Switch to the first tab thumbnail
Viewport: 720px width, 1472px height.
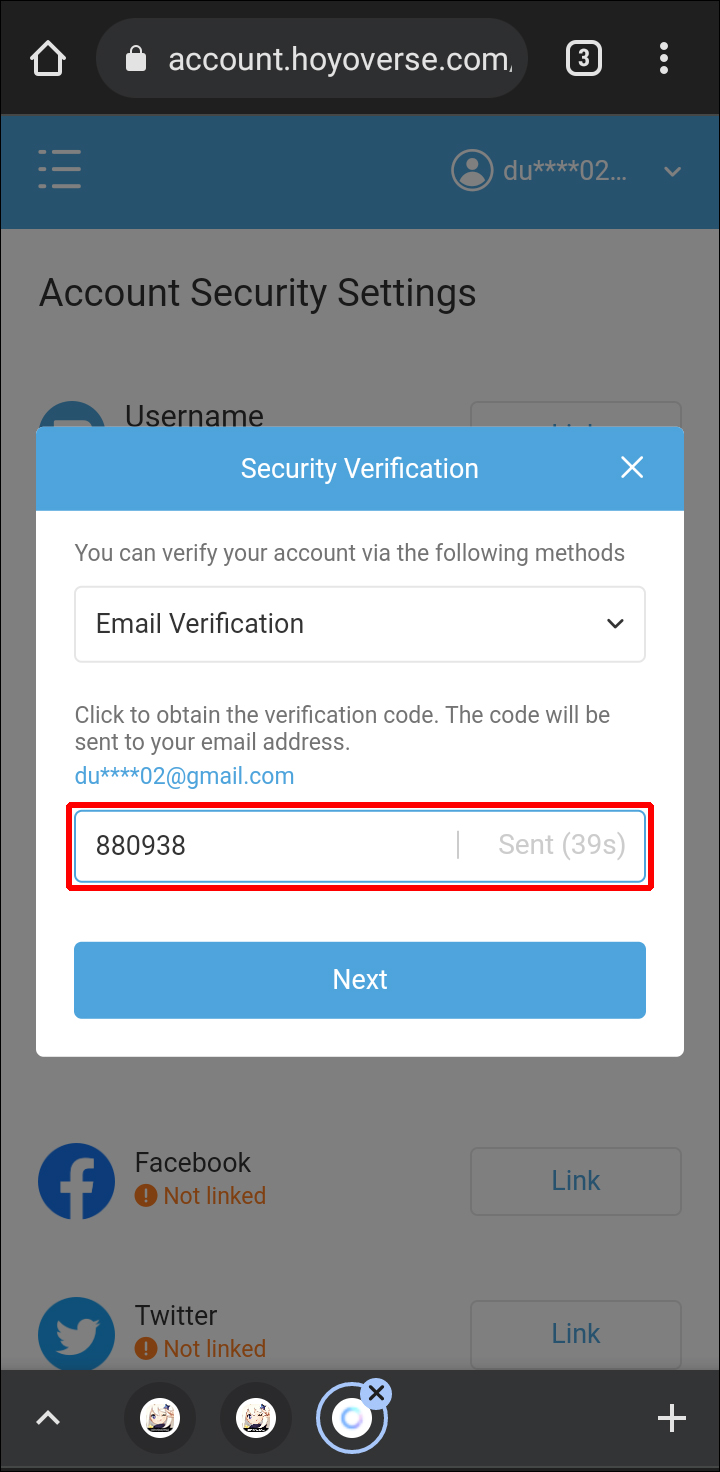click(160, 1418)
